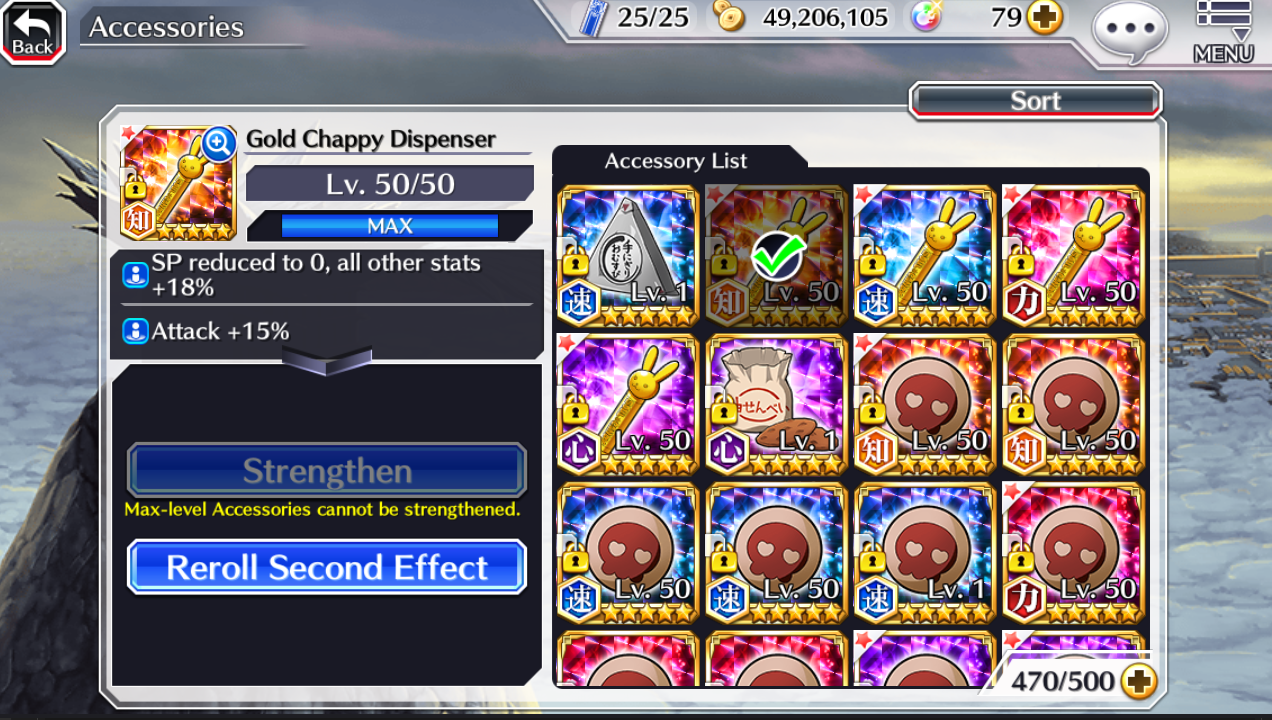The width and height of the screenshot is (1272, 720).
Task: Toggle lock on selected Gold Chappy Dispenser icon
Action: (135, 187)
